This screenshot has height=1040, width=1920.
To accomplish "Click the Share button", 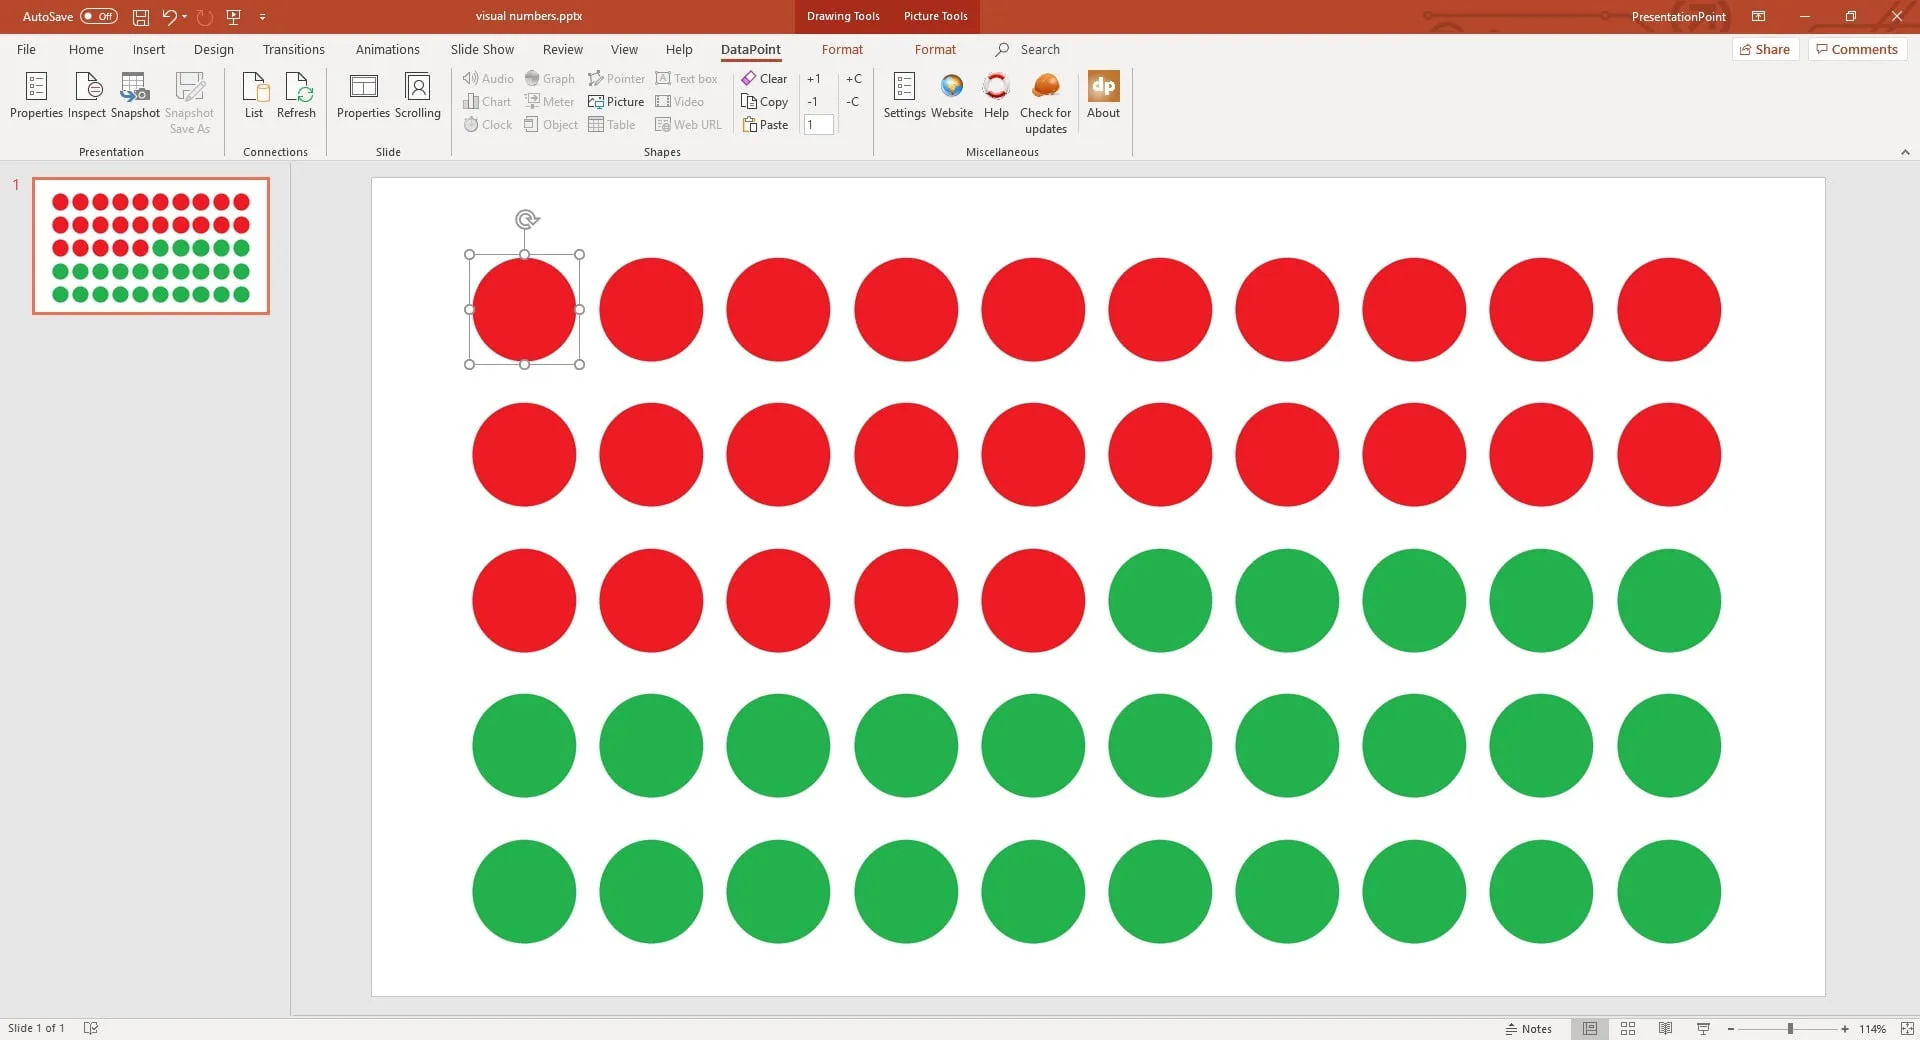I will [1765, 49].
